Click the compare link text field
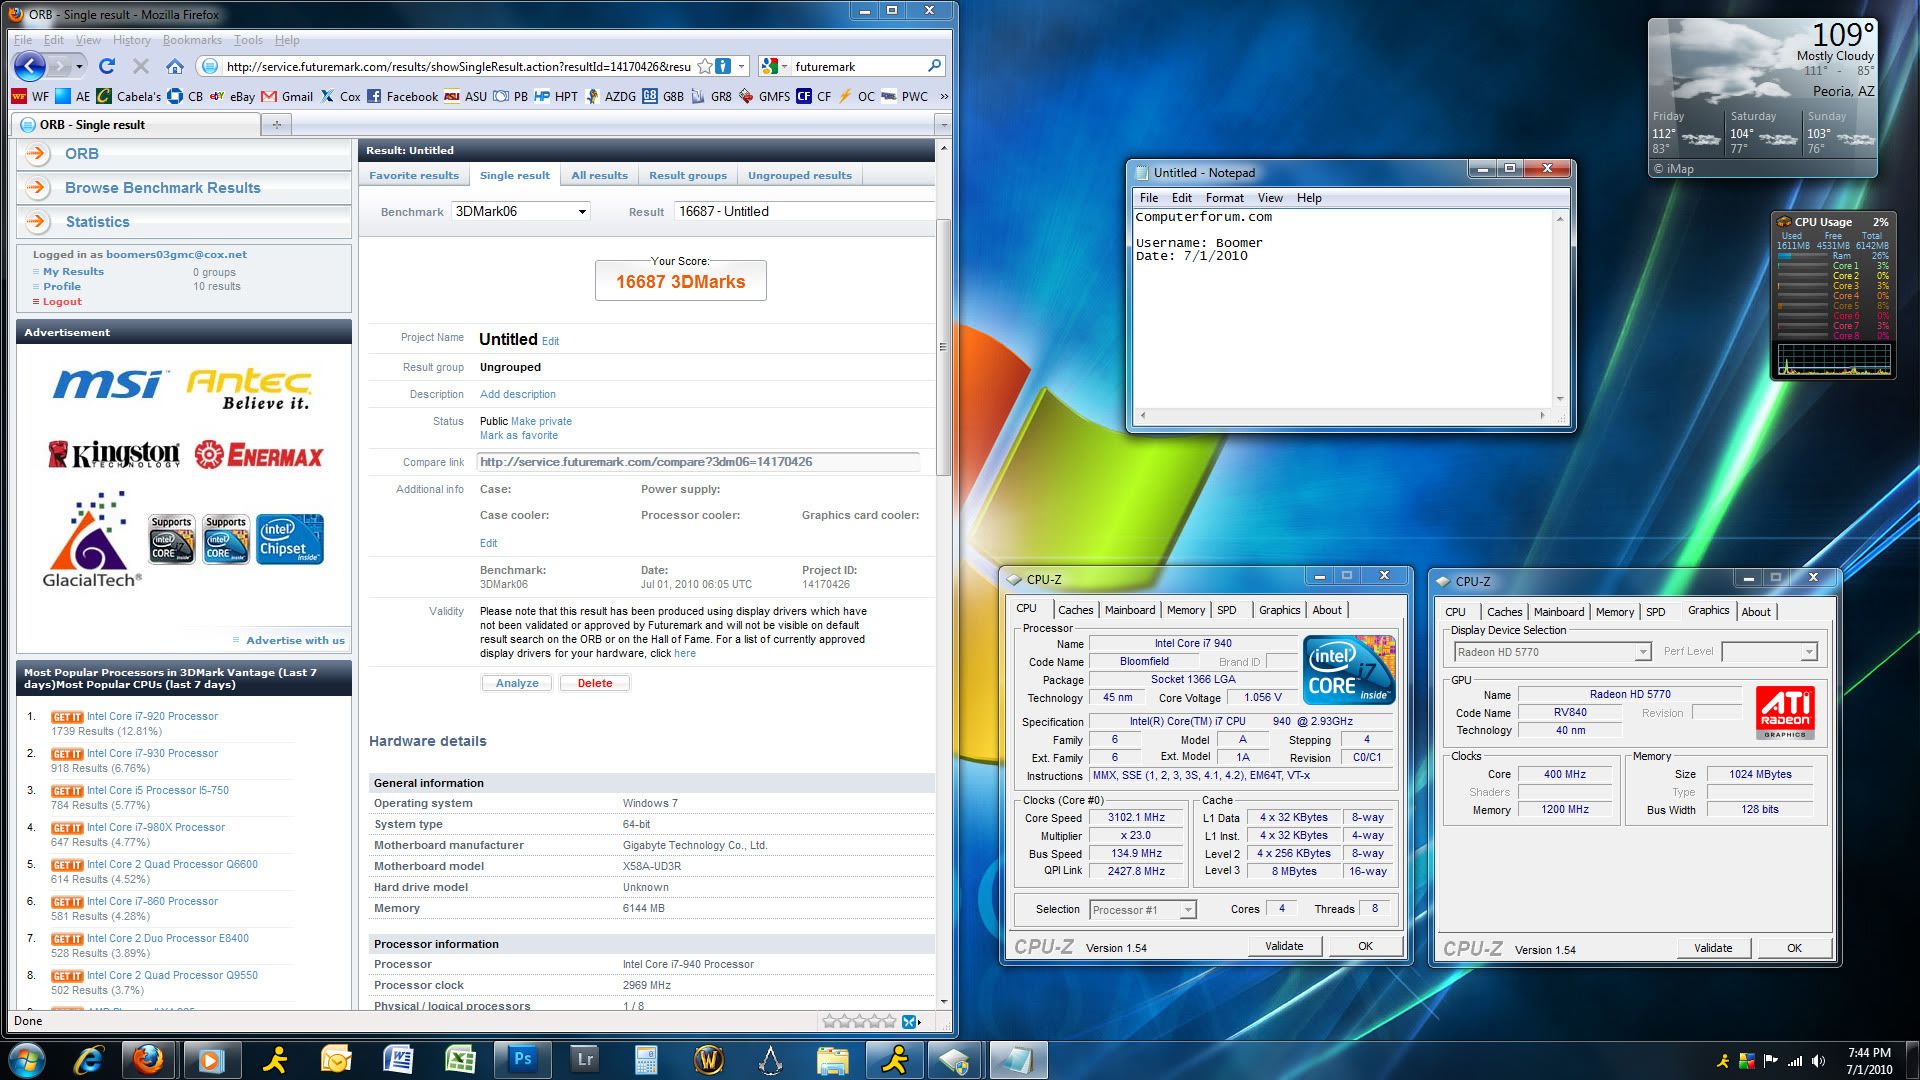The width and height of the screenshot is (1920, 1080). tap(698, 462)
